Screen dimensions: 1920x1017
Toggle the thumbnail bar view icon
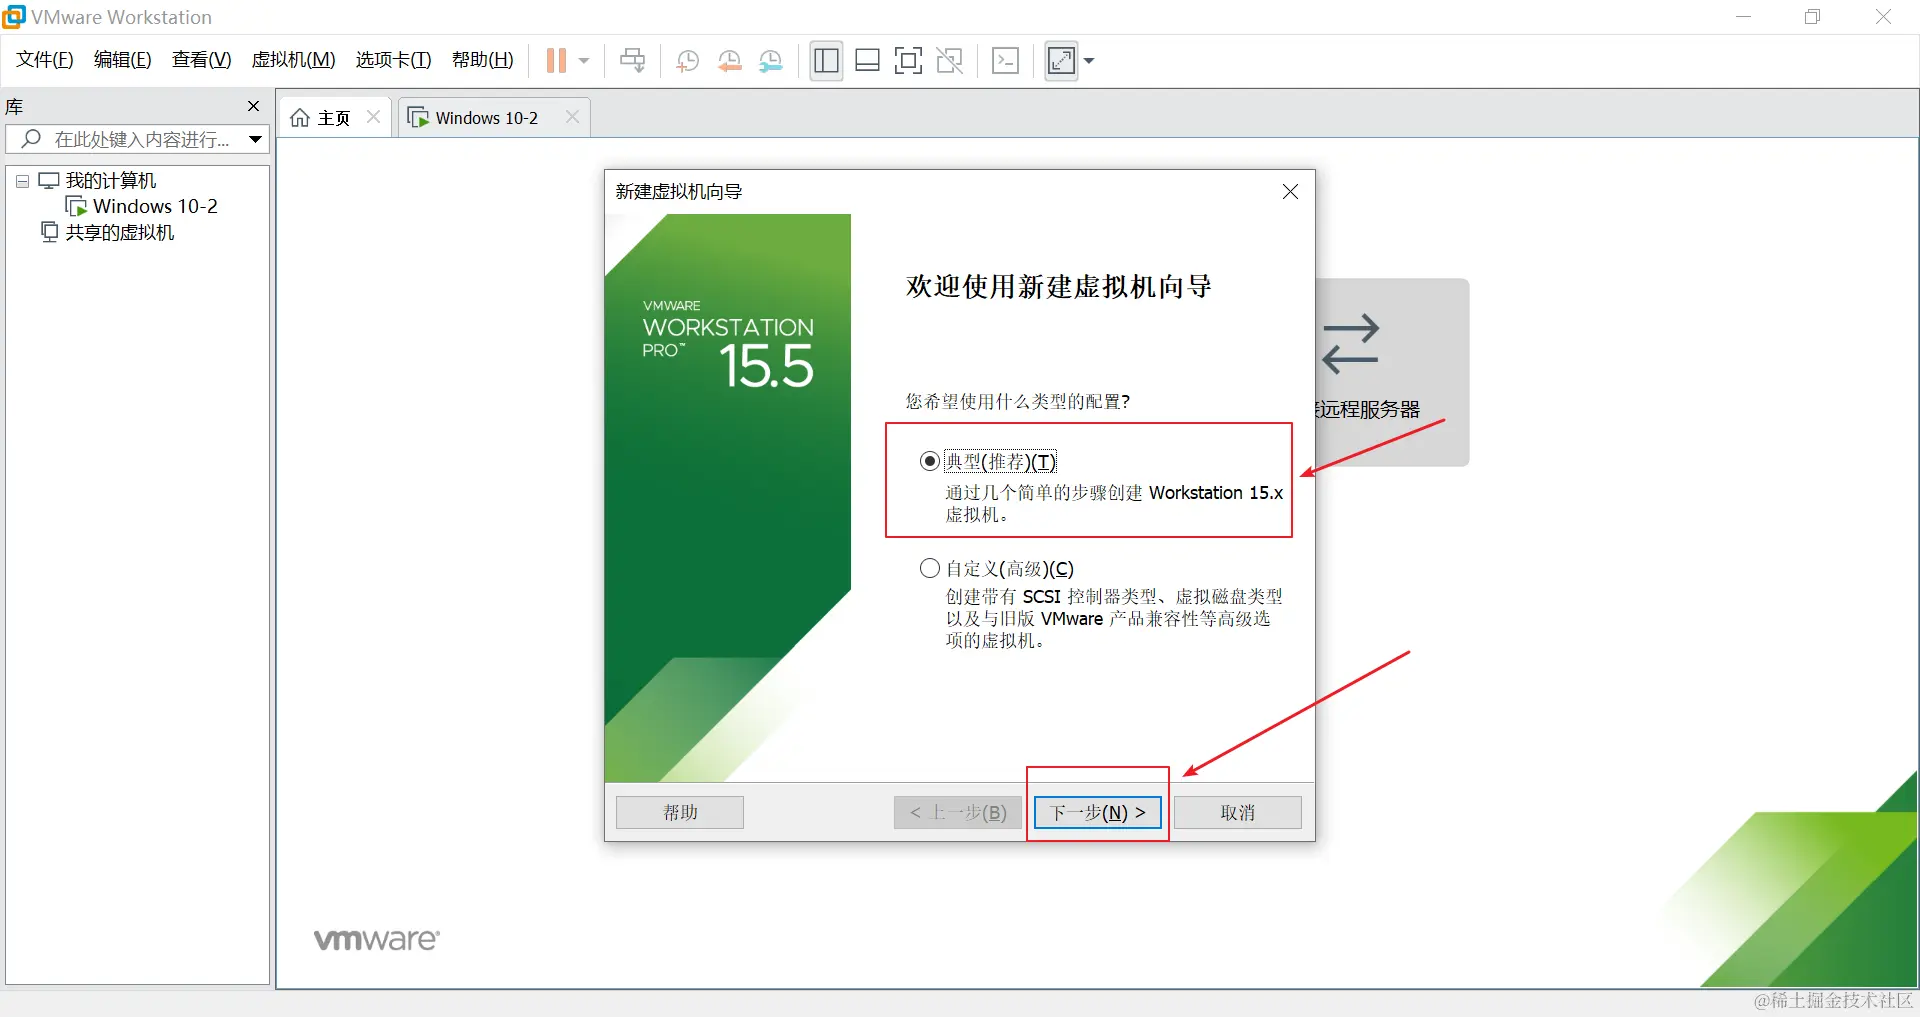[x=867, y=61]
